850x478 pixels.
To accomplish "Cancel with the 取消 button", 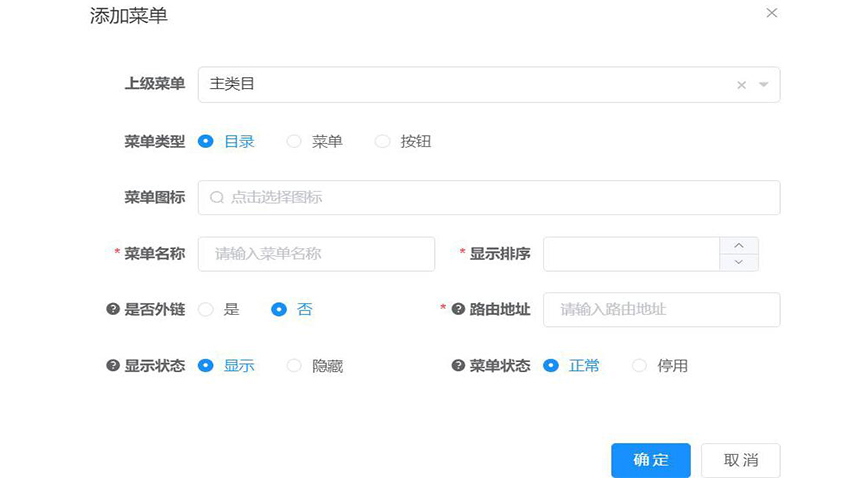I will [740, 460].
